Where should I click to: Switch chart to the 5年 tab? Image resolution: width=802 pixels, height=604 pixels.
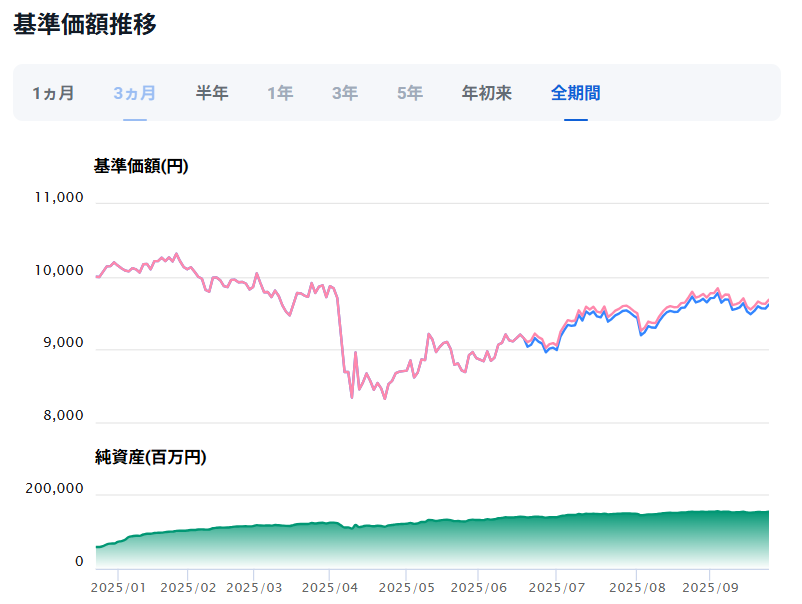point(410,93)
